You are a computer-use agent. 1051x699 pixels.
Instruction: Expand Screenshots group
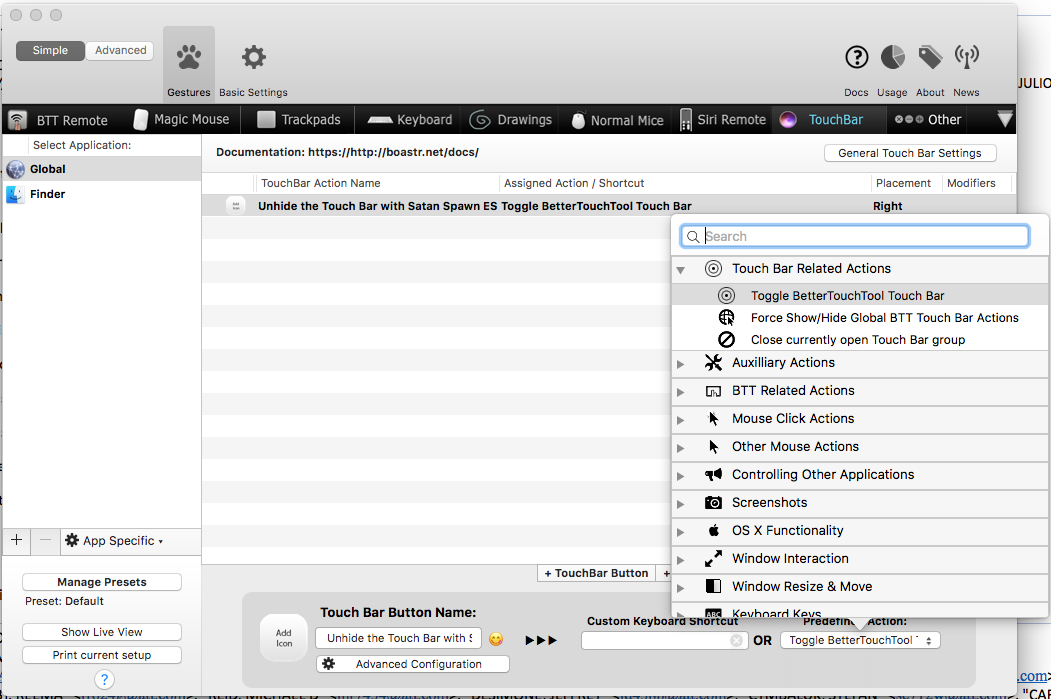click(x=681, y=504)
